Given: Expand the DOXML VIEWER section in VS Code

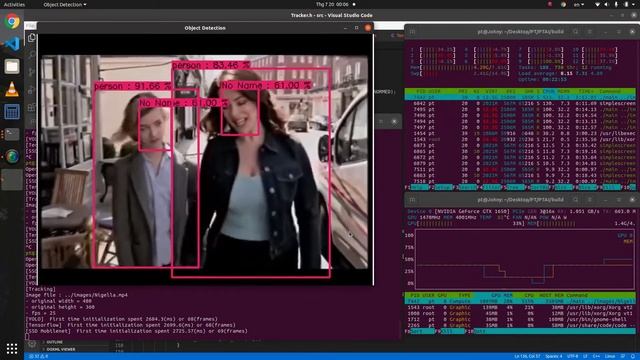Looking at the screenshot, I should (60, 349).
